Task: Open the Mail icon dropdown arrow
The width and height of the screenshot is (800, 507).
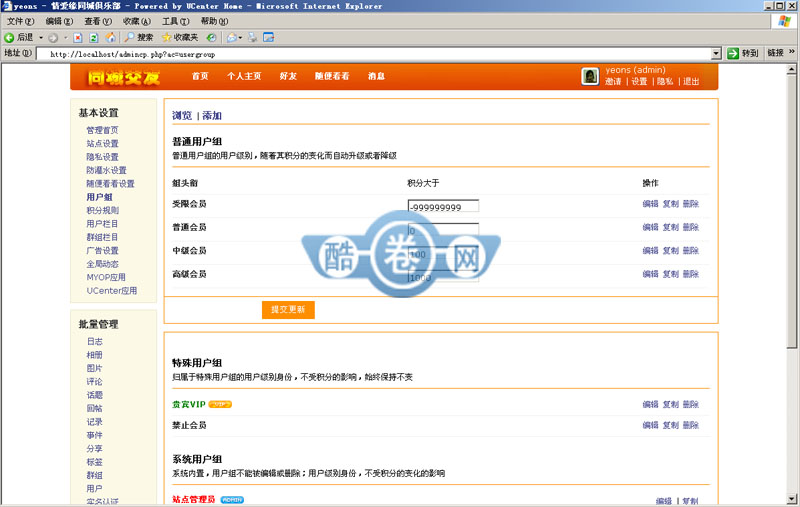Action: point(240,38)
